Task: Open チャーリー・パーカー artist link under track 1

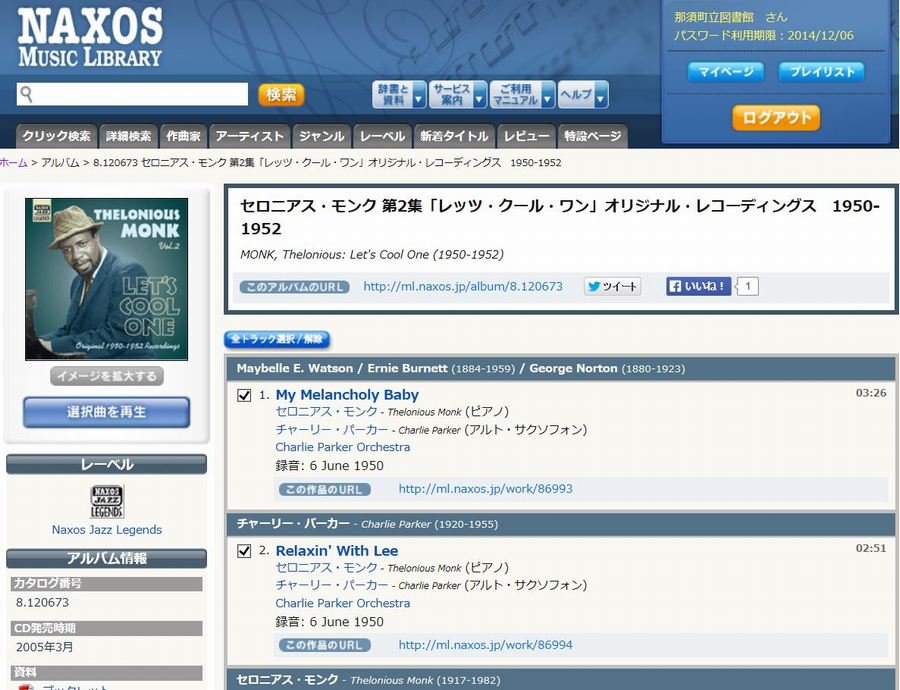Action: (332, 429)
